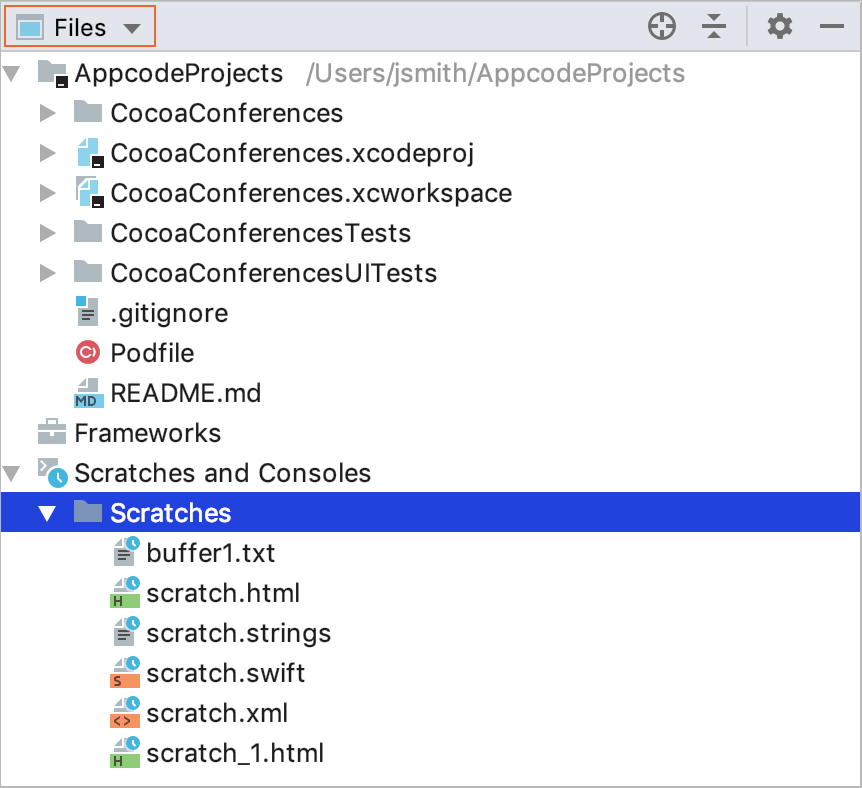This screenshot has width=862, height=788.
Task: Expand the CocoaConferences.xcodeproj node
Action: click(47, 153)
